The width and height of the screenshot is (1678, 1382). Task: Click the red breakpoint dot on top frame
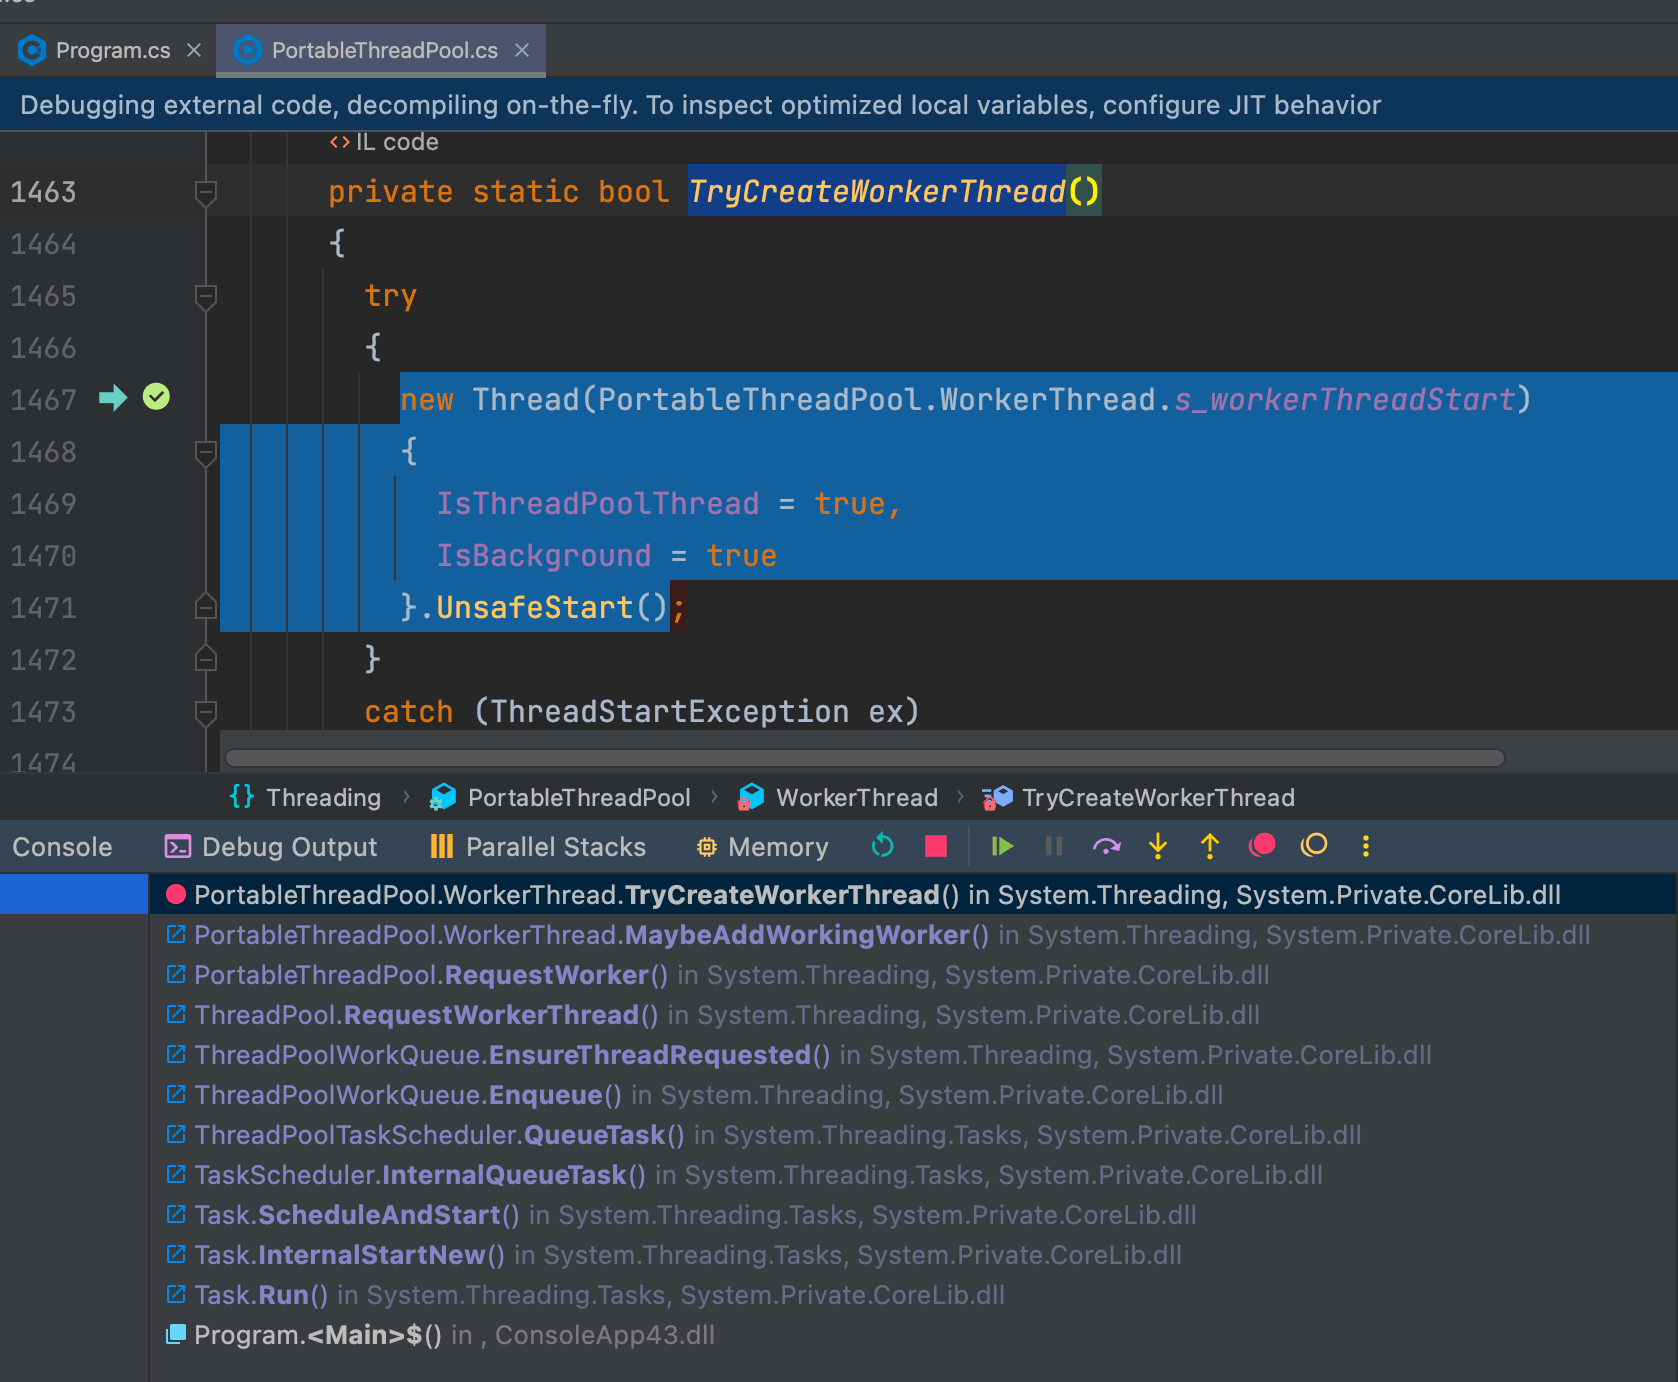click(x=176, y=894)
